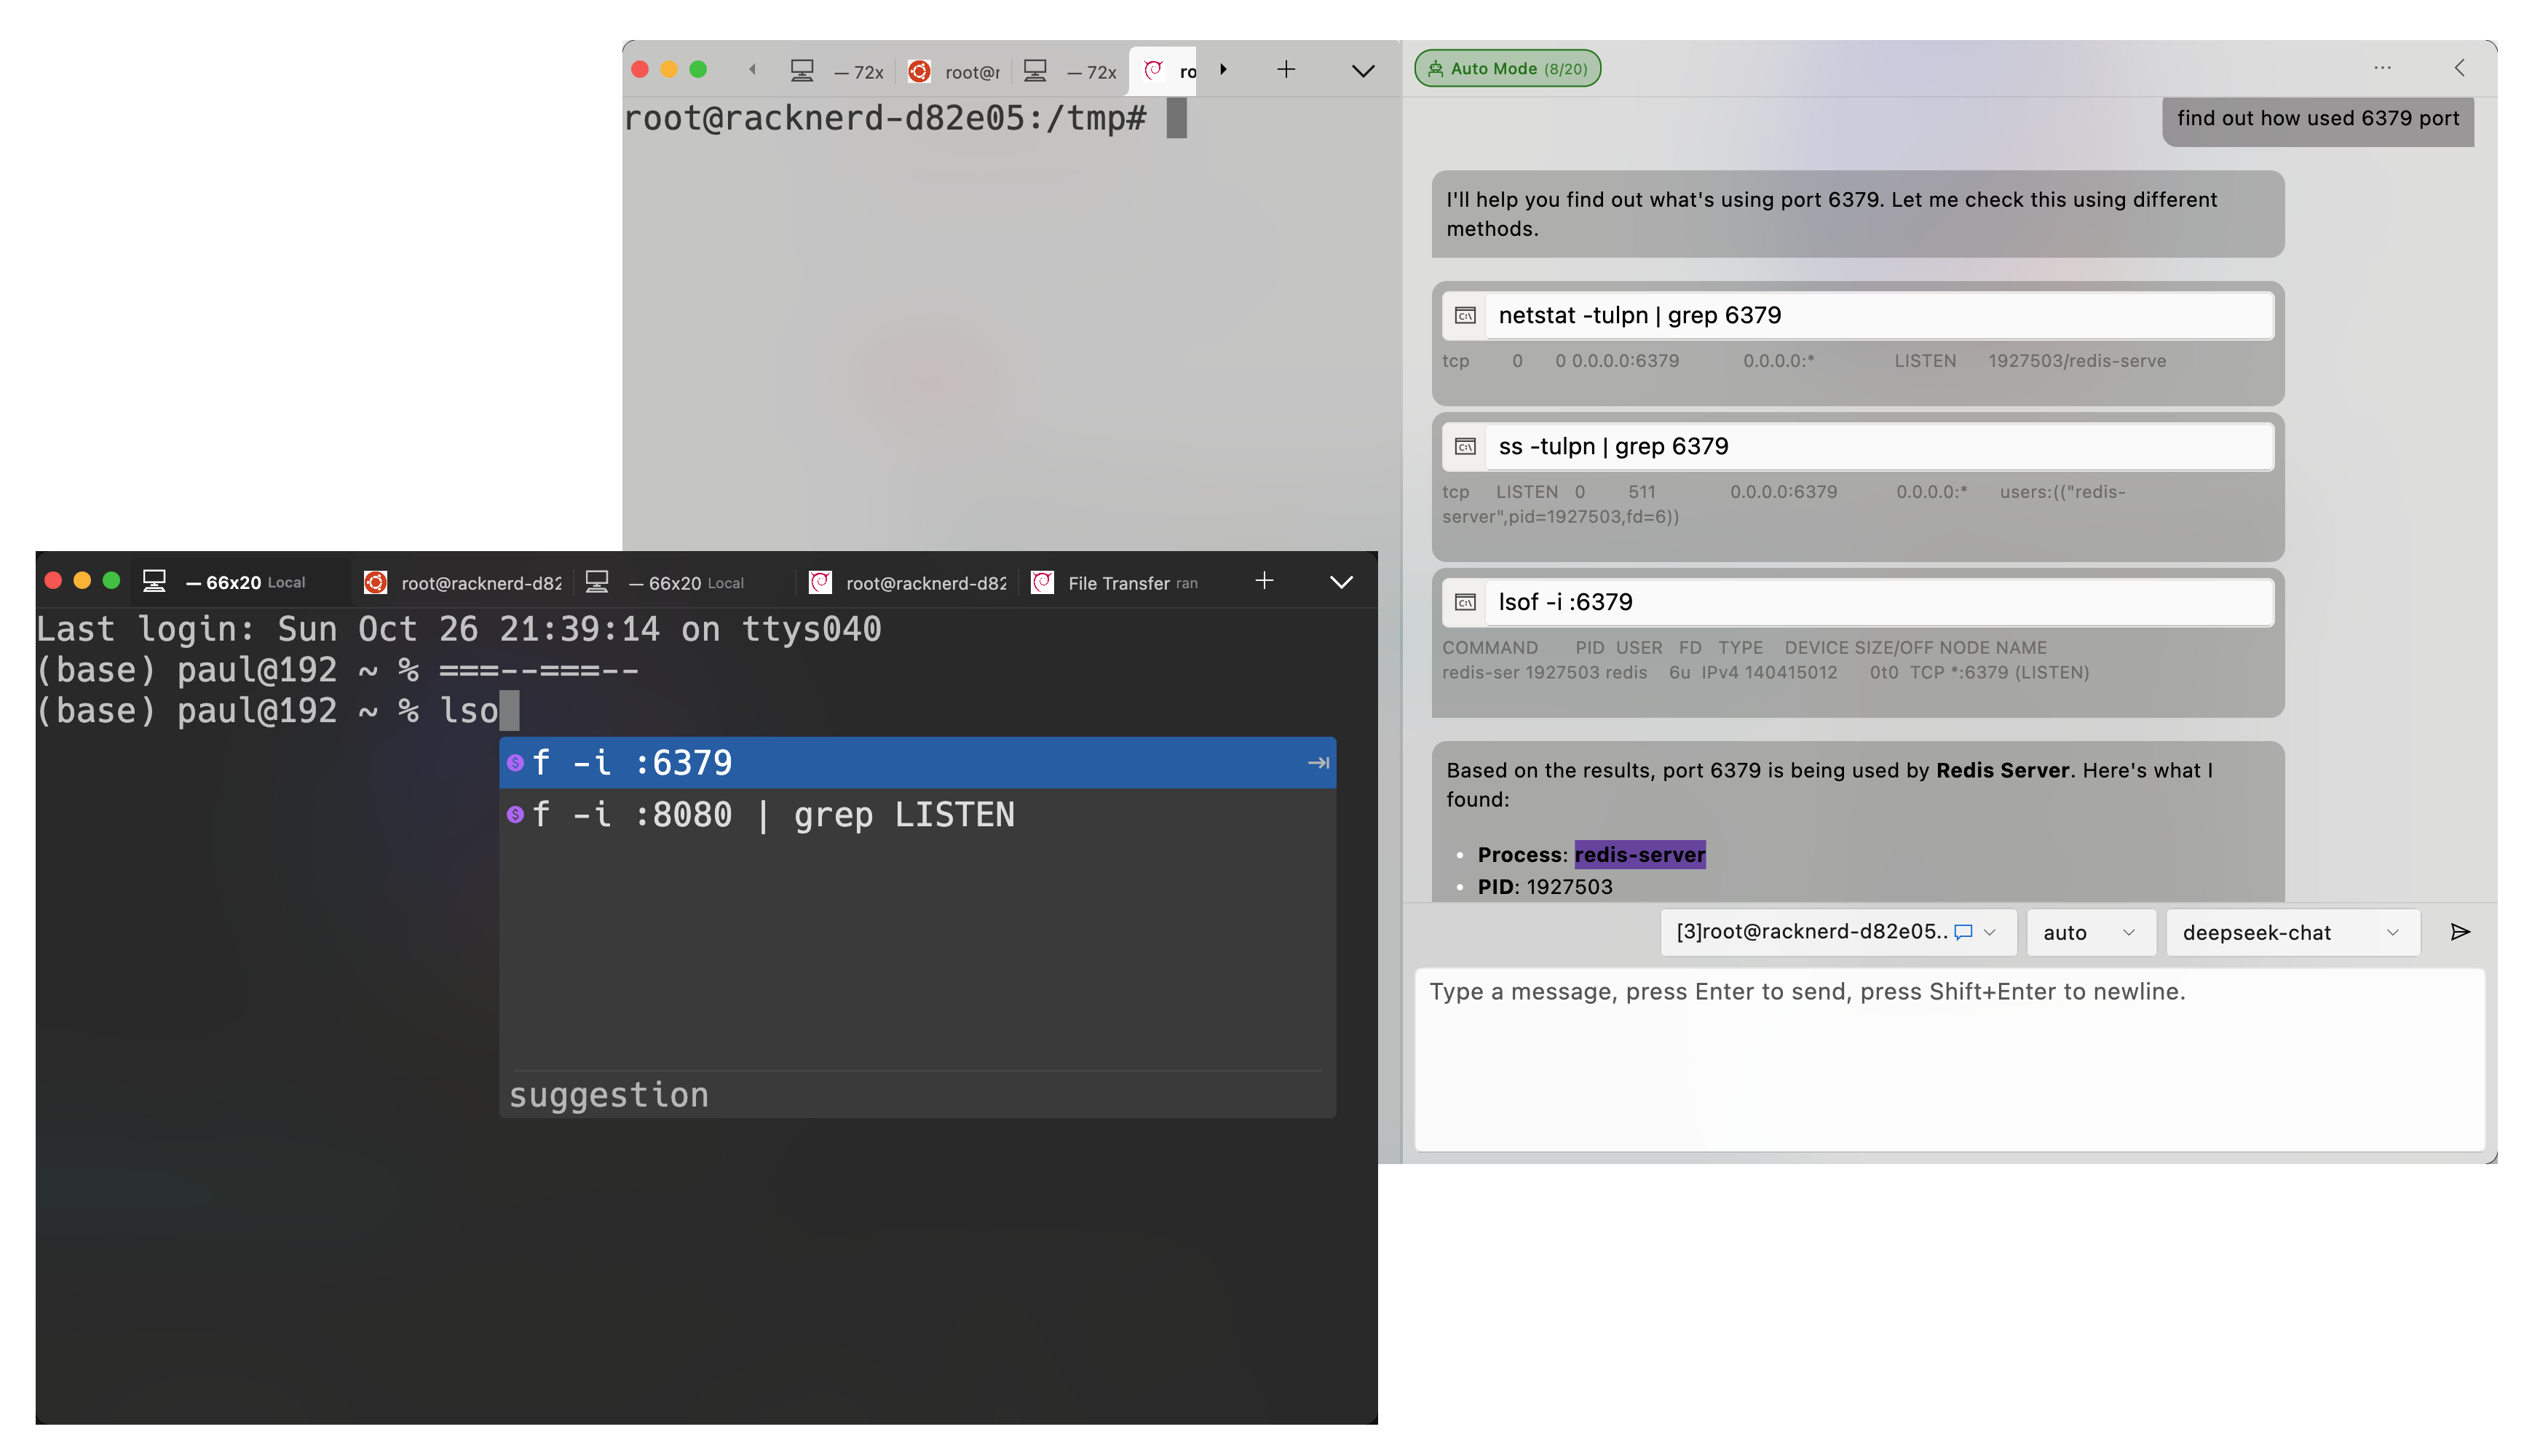Expand tab list chevron in top terminal
The height and width of the screenshot is (1456, 2548).
pos(1362,70)
